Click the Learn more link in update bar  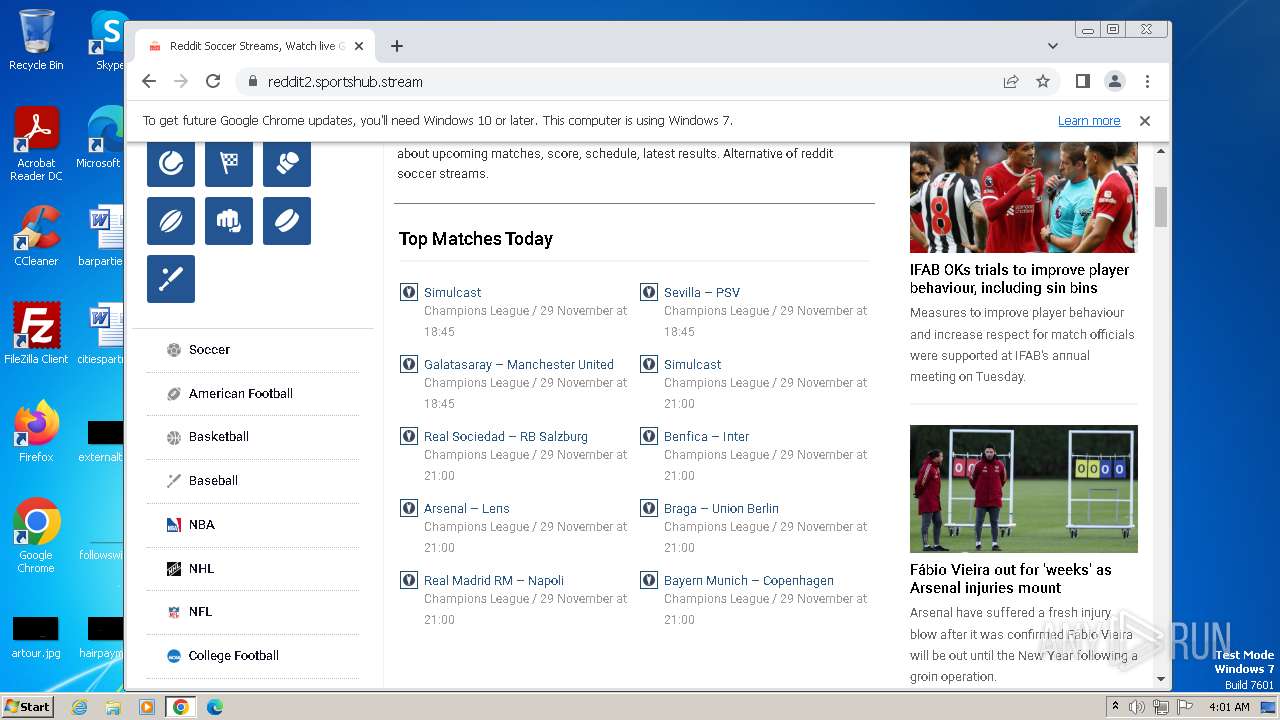[x=1089, y=121]
